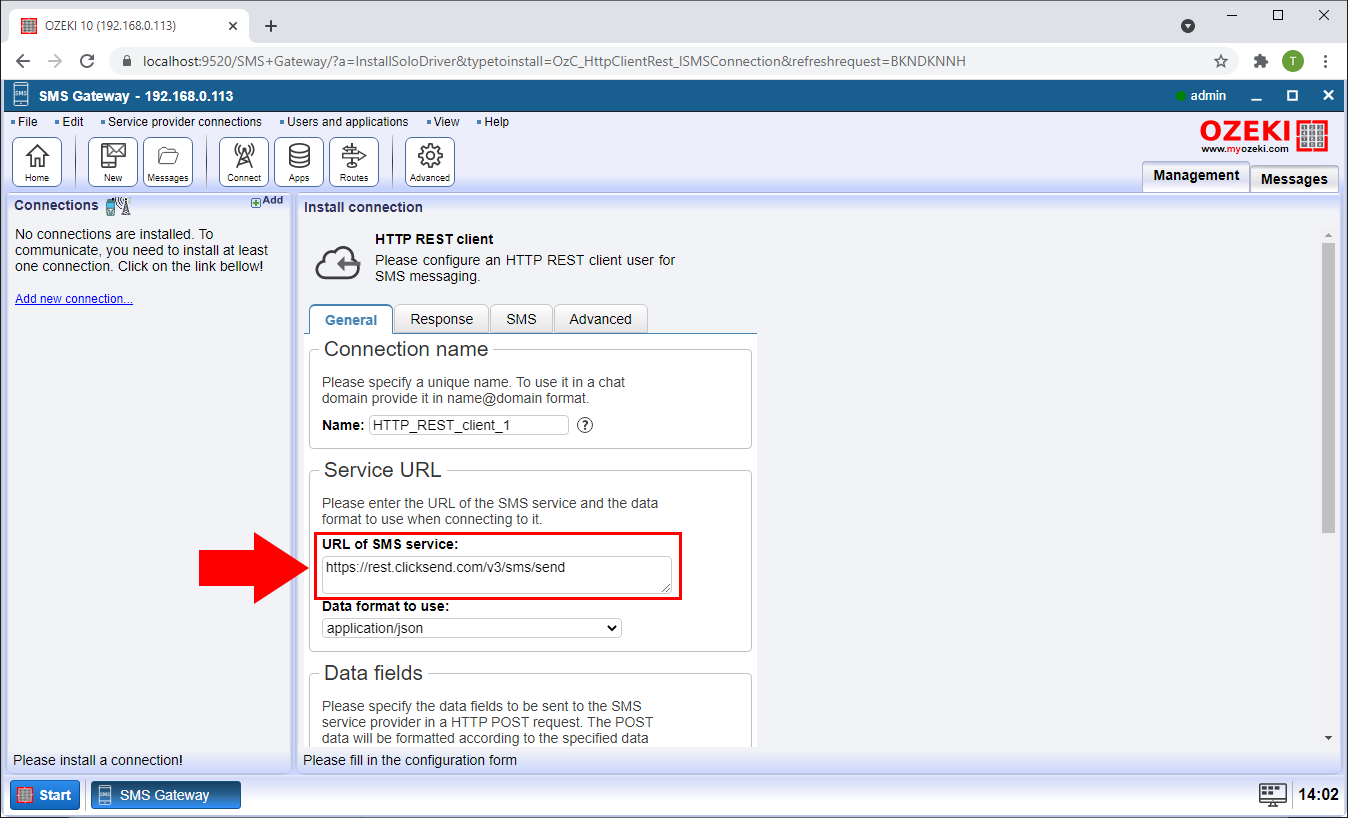Image resolution: width=1348 pixels, height=818 pixels.
Task: Open the Chrome tab search dropdown arrow
Action: click(1187, 26)
